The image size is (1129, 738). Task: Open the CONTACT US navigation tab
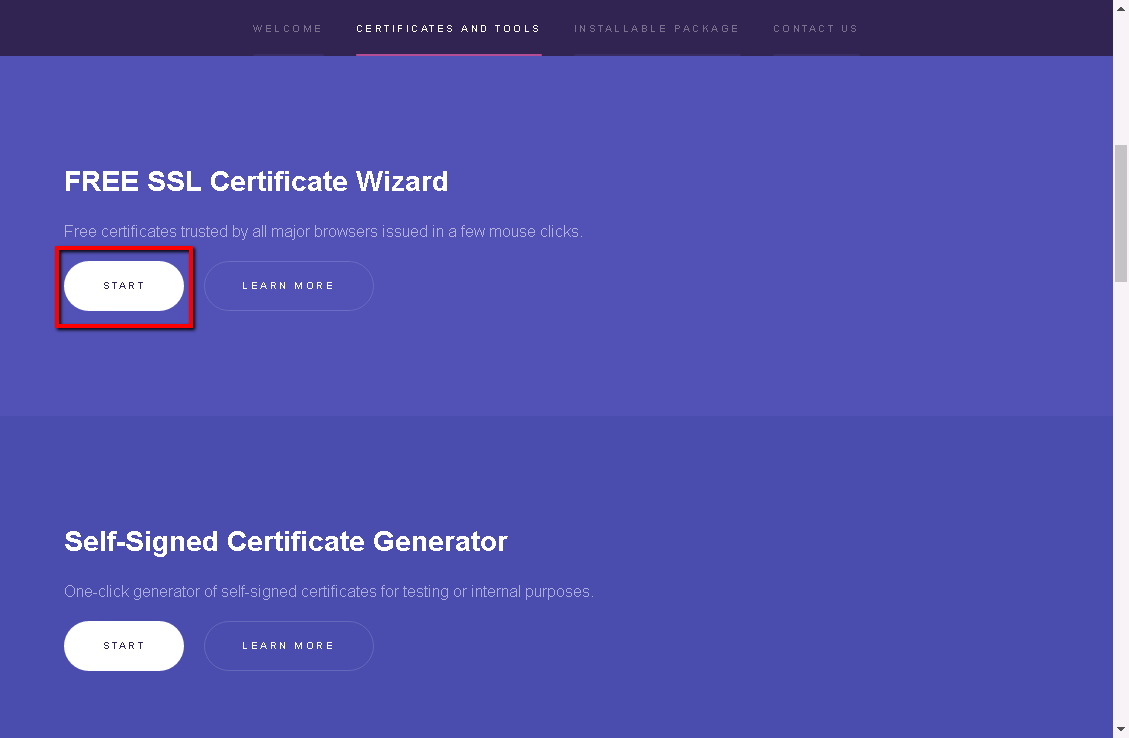pos(815,29)
